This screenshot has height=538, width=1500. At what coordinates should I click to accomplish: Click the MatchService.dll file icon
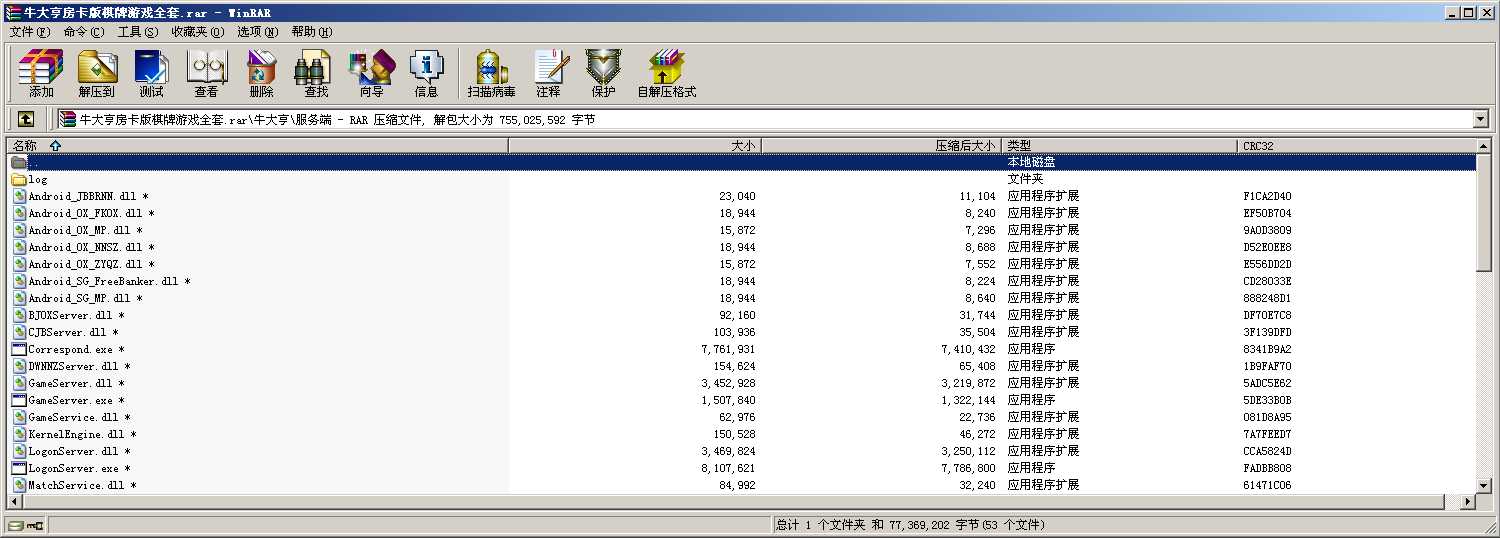(19, 485)
